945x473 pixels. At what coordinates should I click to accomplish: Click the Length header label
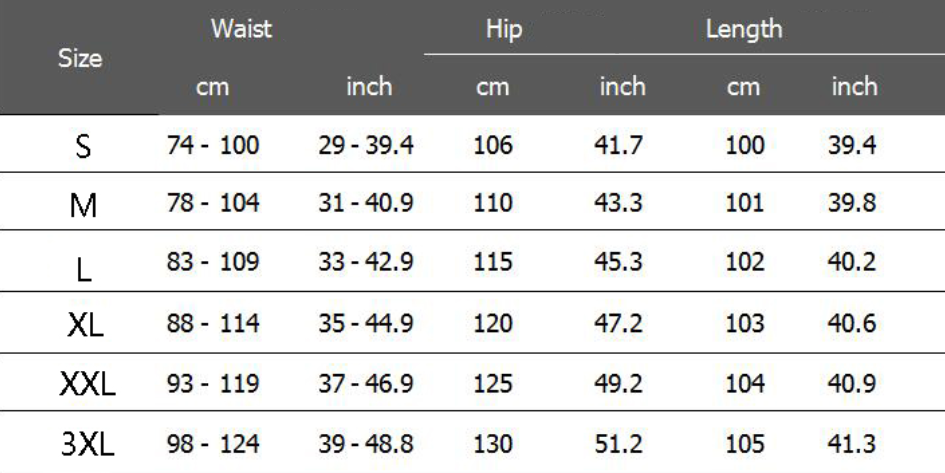click(x=743, y=30)
